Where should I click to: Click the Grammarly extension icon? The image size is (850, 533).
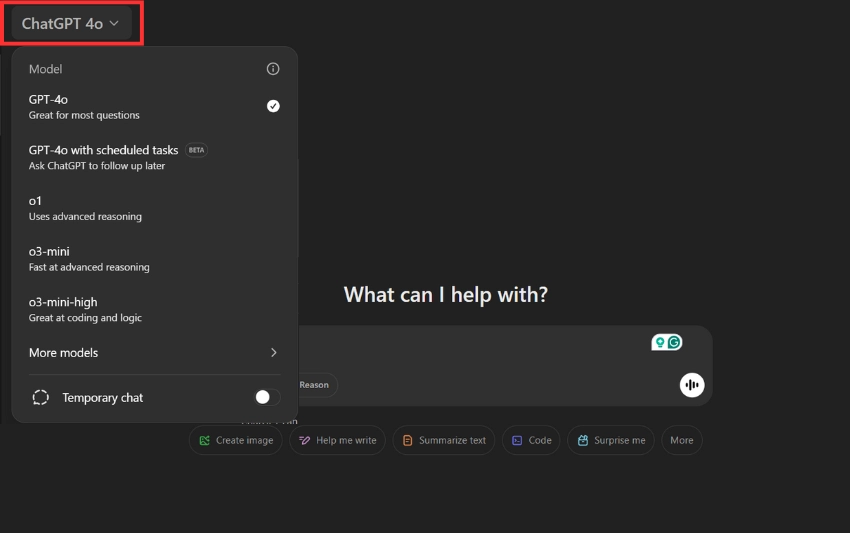(674, 342)
